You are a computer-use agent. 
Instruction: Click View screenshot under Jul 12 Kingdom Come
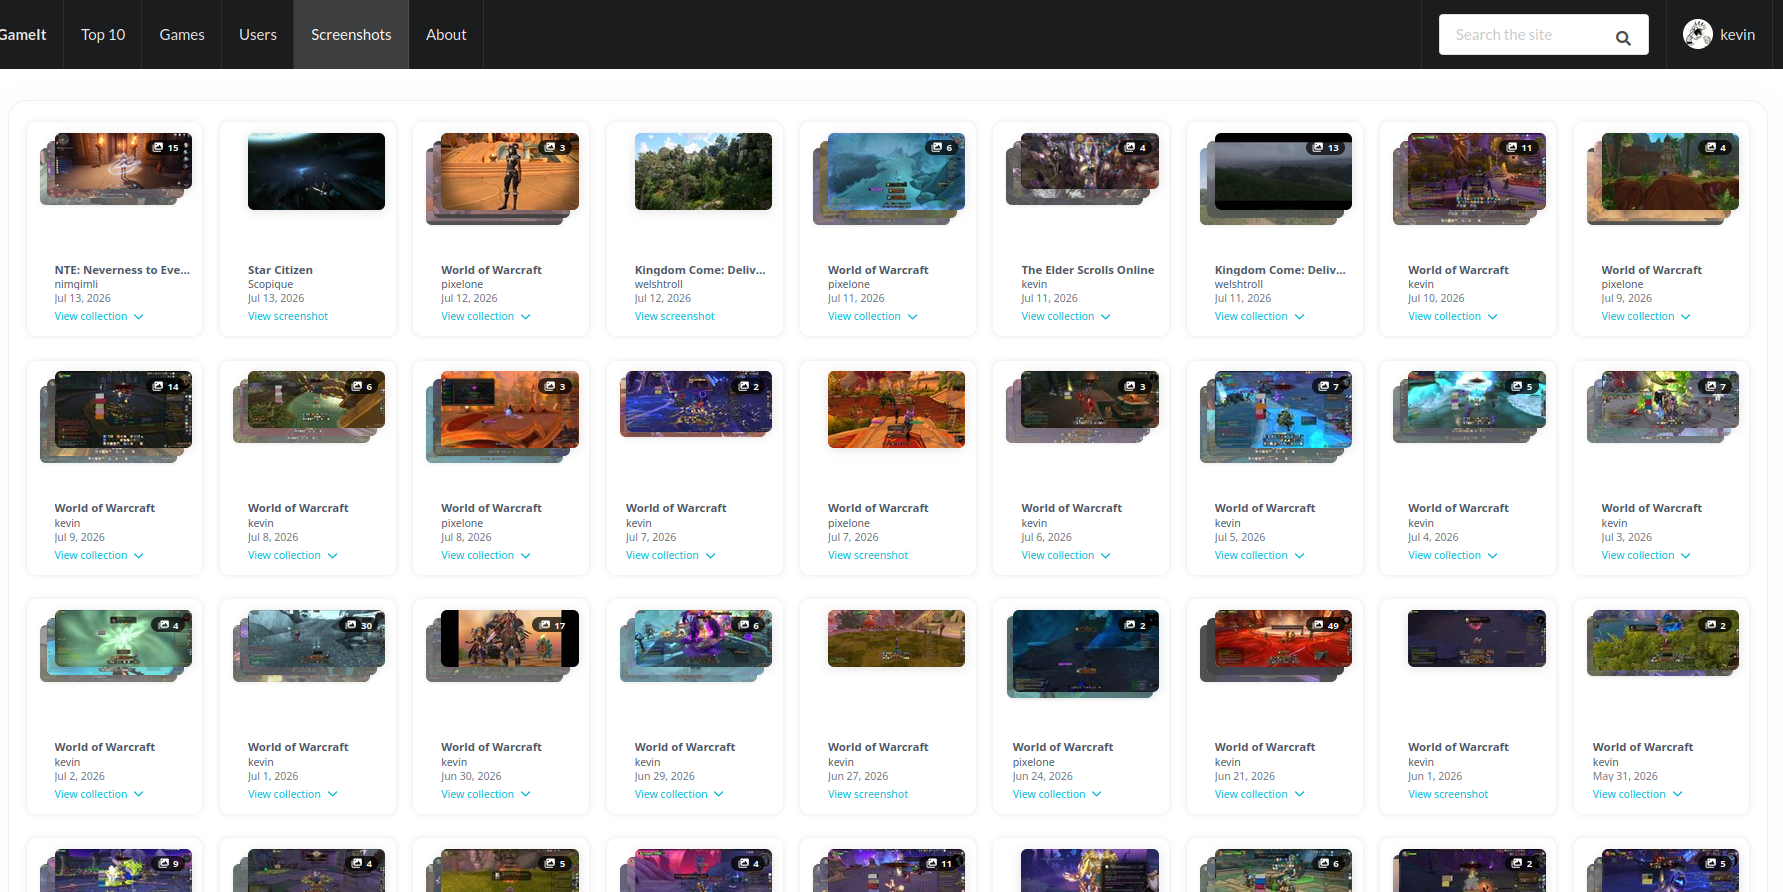pos(675,316)
